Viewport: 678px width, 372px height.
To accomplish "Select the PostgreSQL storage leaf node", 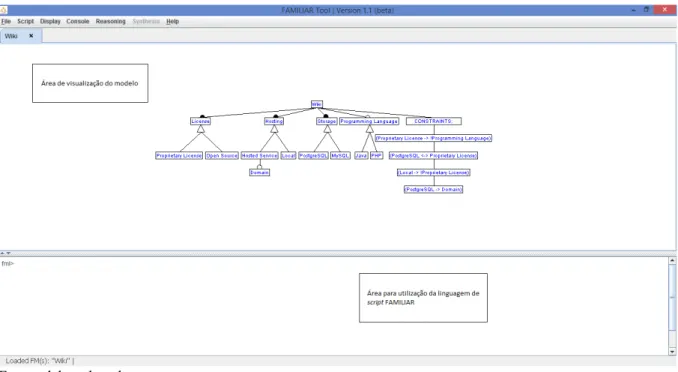I will 313,155.
